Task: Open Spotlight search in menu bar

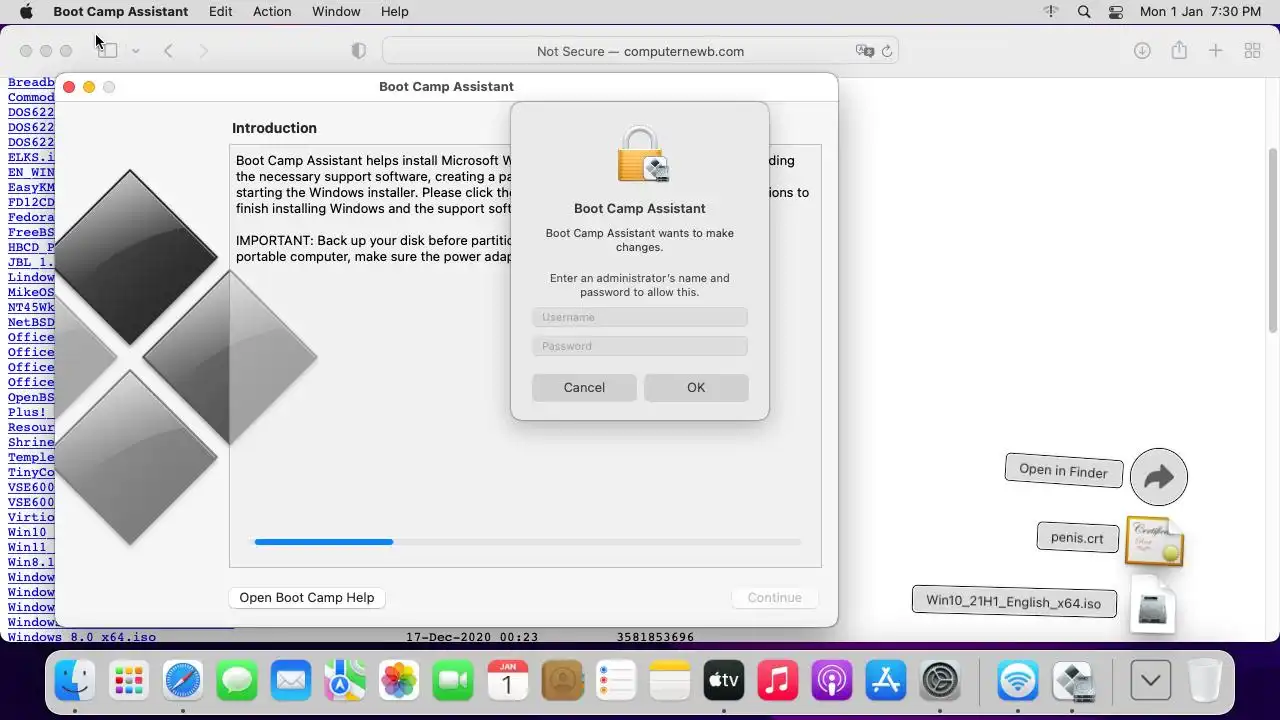Action: (1084, 12)
